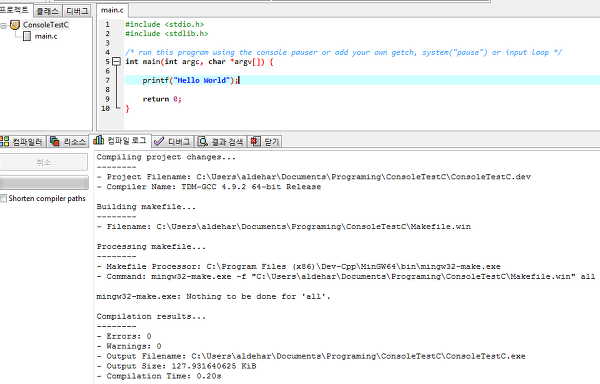Click the debug checkmark icon
The image size is (600, 384).
point(159,142)
